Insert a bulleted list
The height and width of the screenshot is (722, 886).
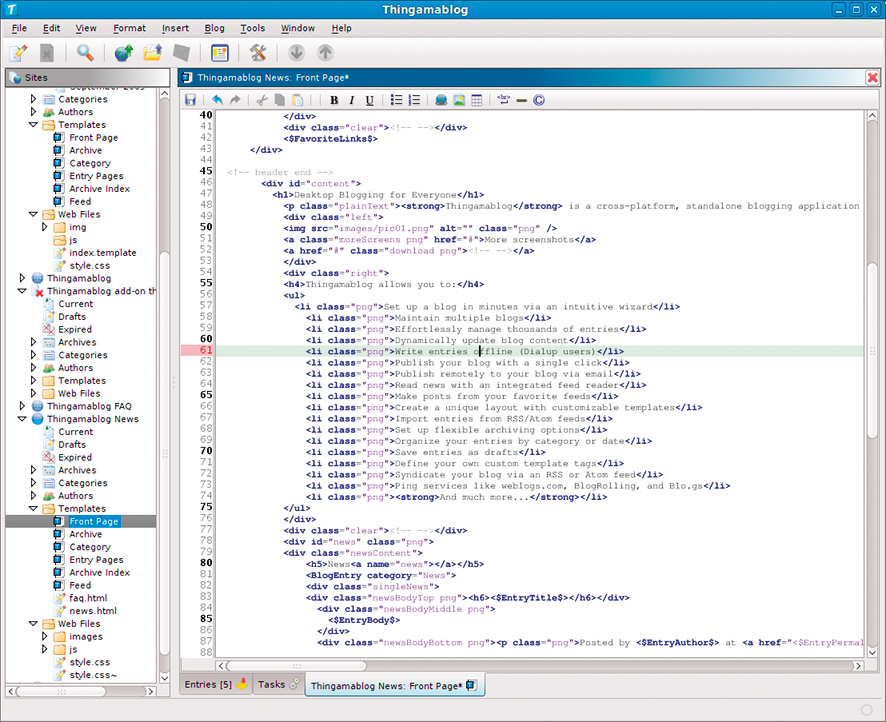(397, 100)
